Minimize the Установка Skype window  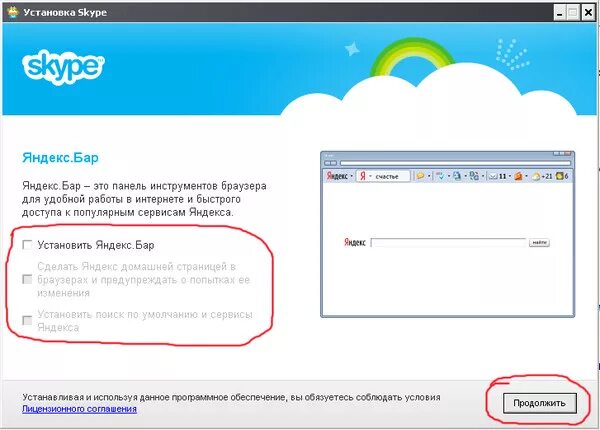pyautogui.click(x=560, y=13)
